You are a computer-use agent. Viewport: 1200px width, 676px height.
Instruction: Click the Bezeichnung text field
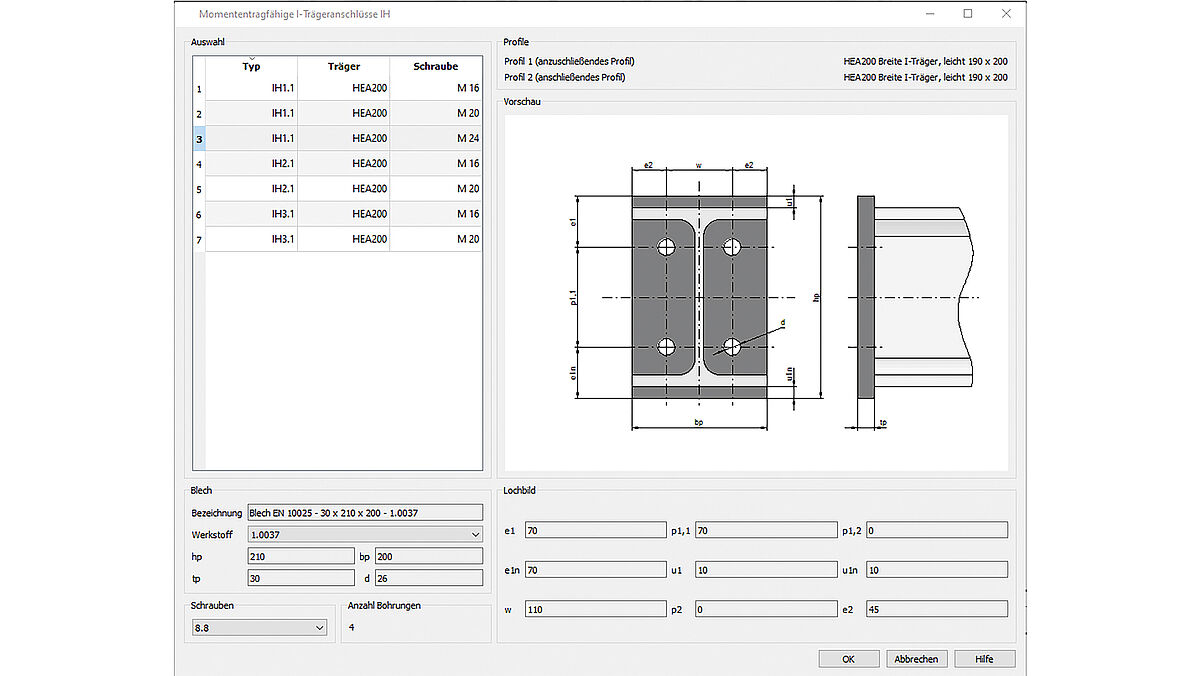click(365, 513)
